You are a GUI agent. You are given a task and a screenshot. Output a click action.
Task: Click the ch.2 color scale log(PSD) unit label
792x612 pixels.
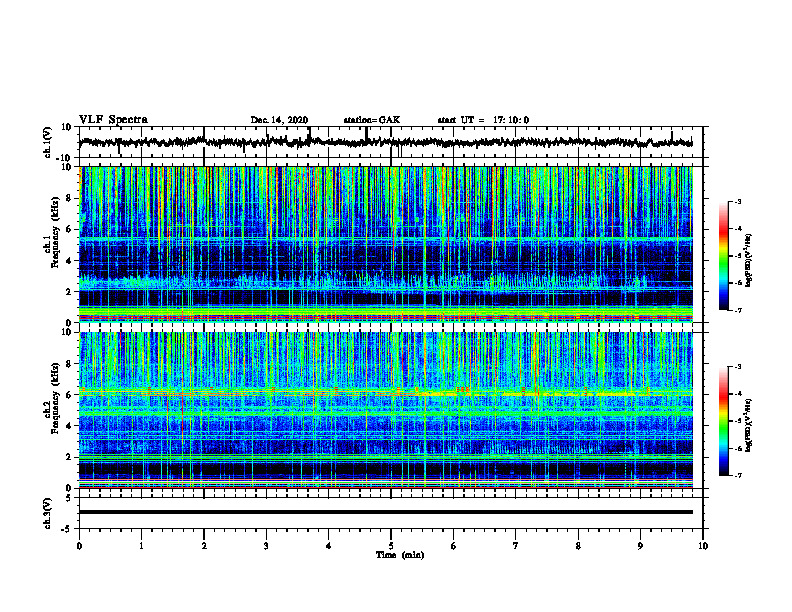tap(749, 425)
